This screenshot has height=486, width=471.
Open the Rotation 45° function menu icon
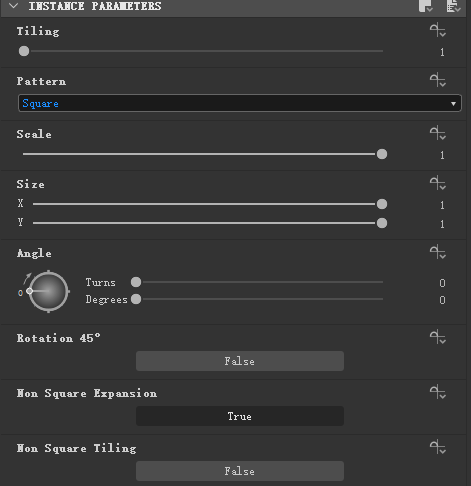click(438, 337)
